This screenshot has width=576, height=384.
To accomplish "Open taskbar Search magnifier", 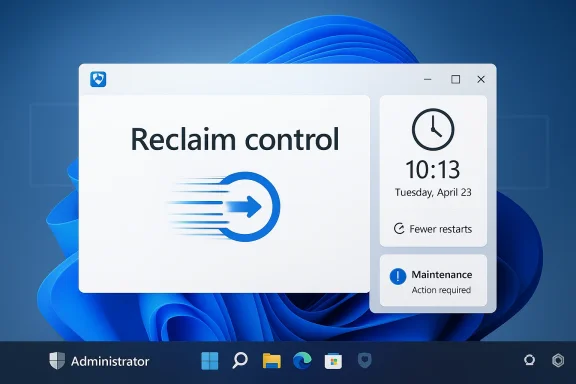I will pos(240,360).
